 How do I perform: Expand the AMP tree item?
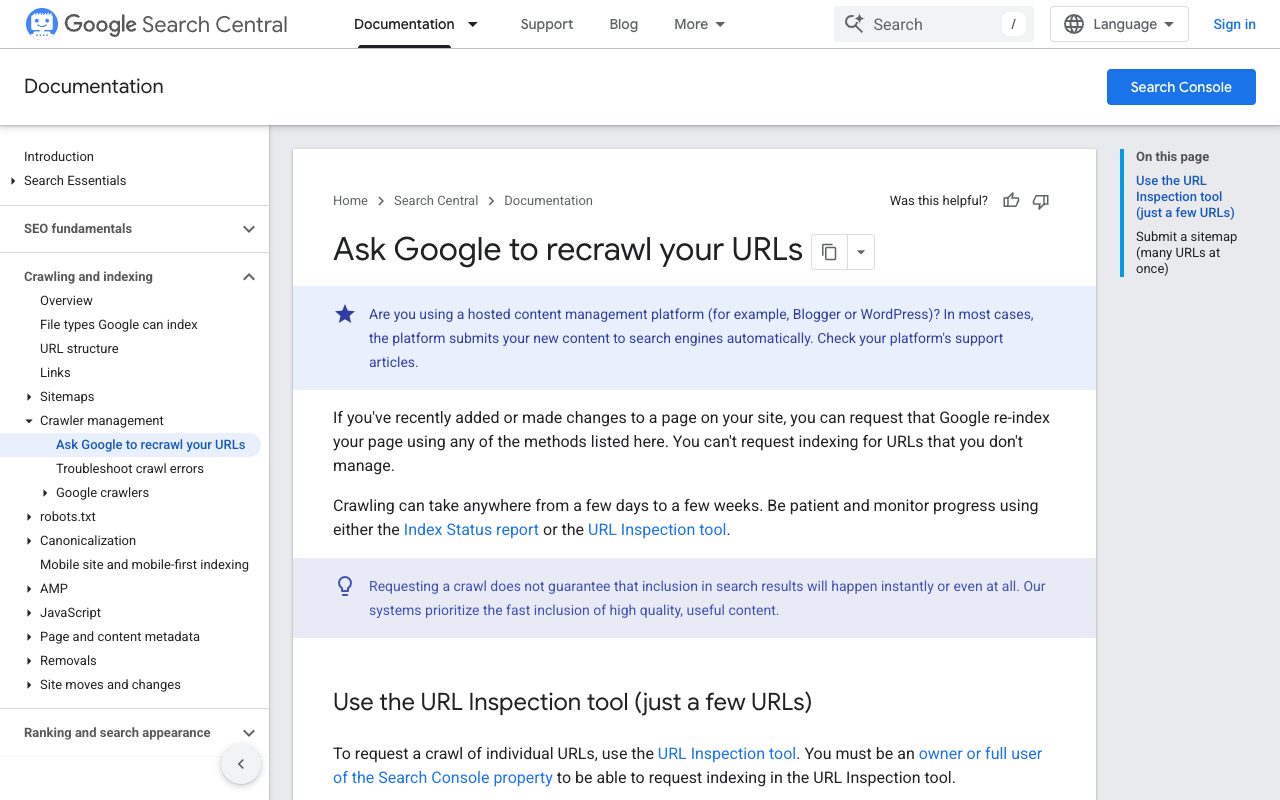[x=29, y=589]
